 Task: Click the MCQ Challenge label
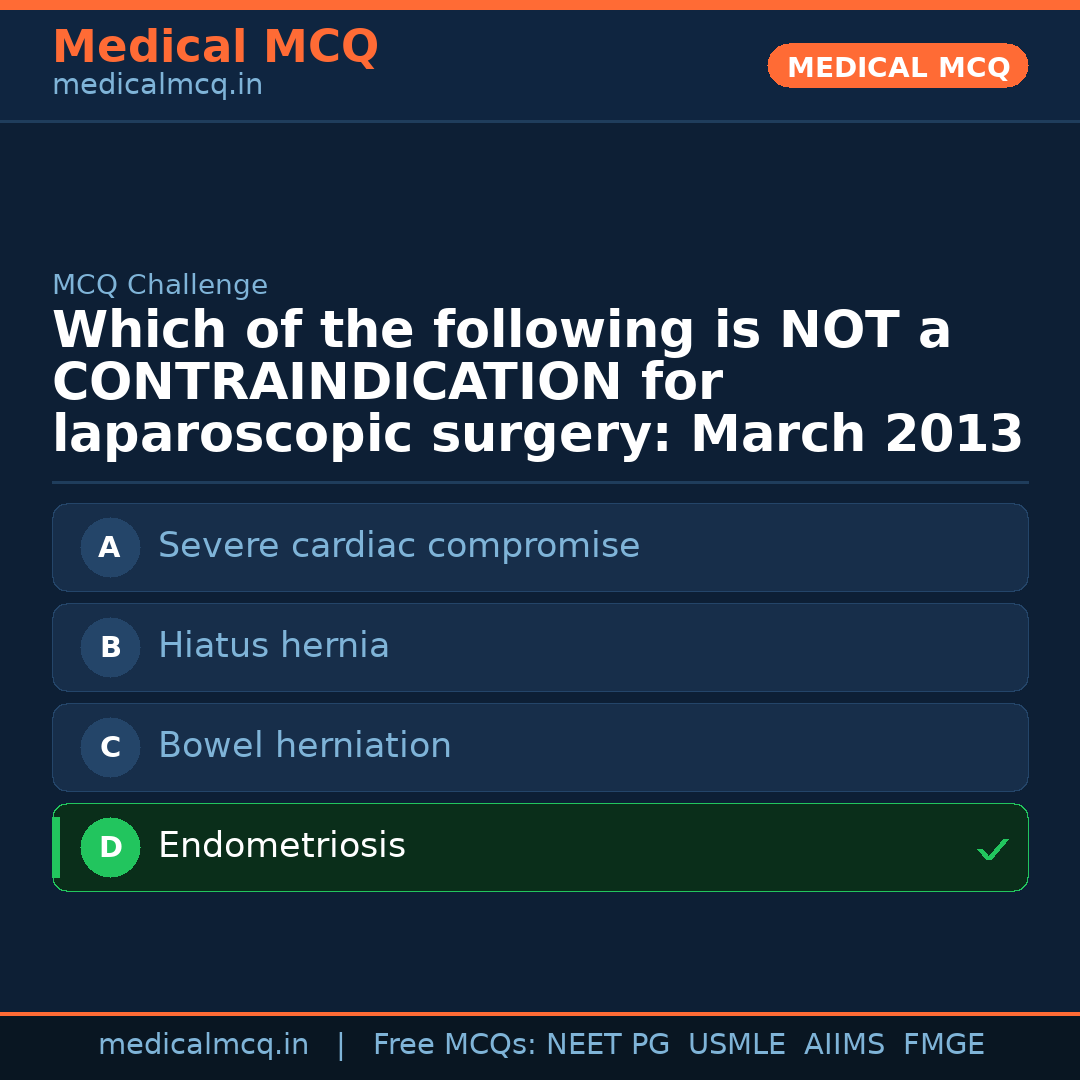tap(160, 285)
